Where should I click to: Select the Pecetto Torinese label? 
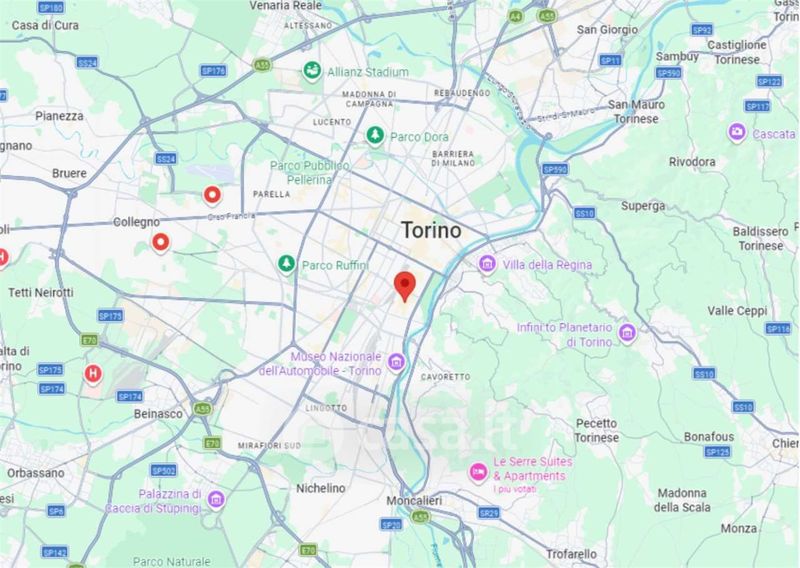click(596, 430)
